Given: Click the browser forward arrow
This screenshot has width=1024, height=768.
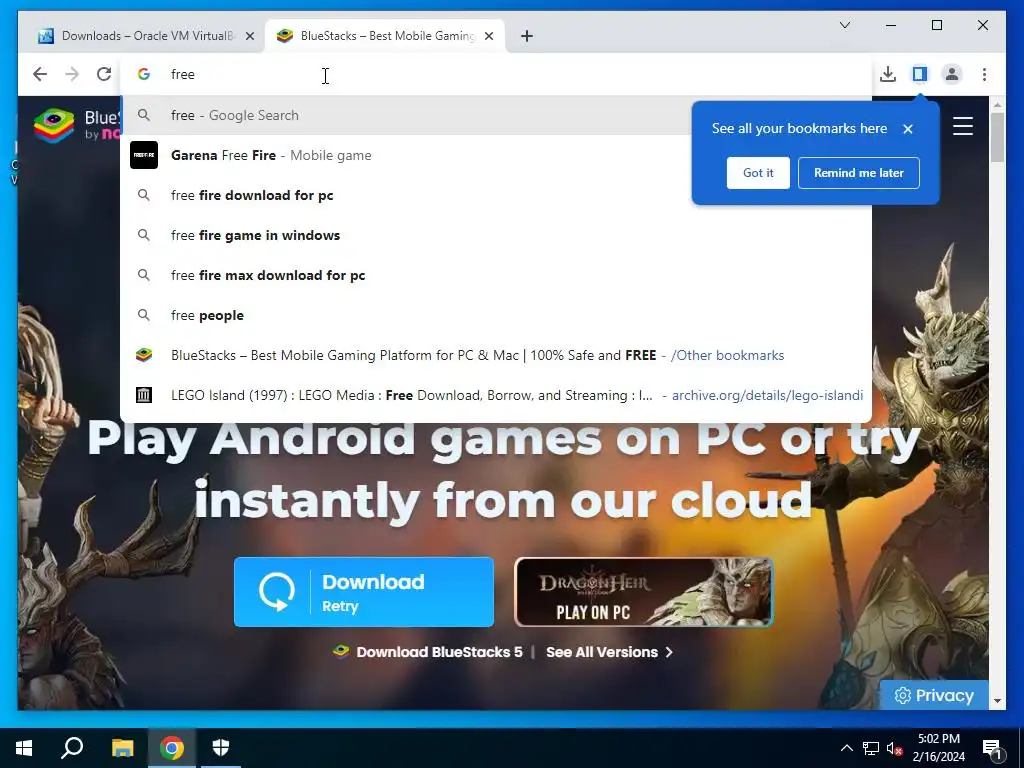Looking at the screenshot, I should [72, 74].
